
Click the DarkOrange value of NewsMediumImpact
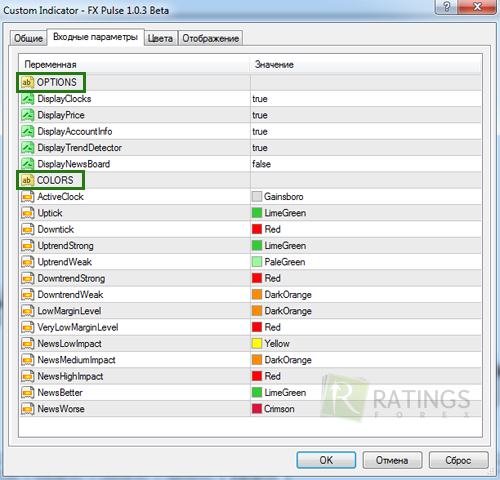pyautogui.click(x=288, y=360)
